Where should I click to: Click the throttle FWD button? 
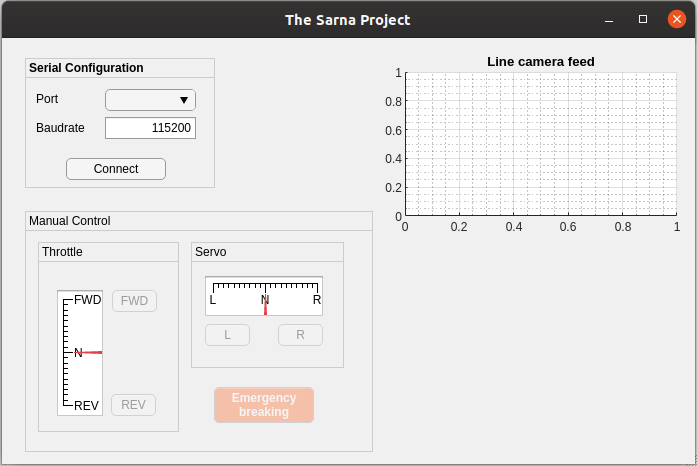click(x=134, y=300)
